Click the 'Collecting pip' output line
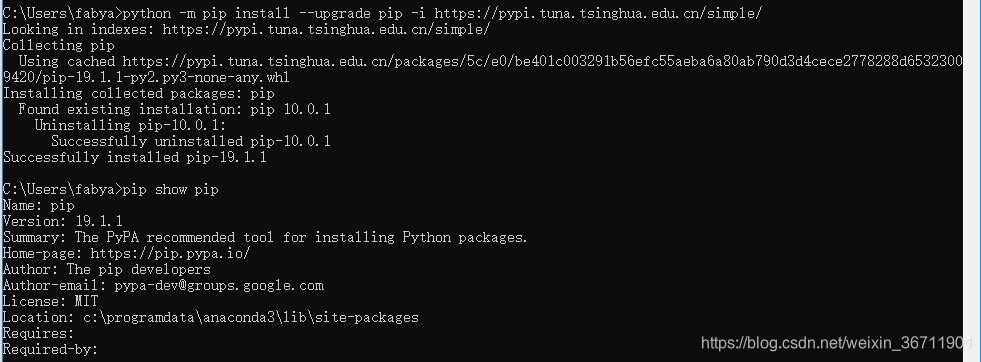This screenshot has height=362, width=981. 59,46
